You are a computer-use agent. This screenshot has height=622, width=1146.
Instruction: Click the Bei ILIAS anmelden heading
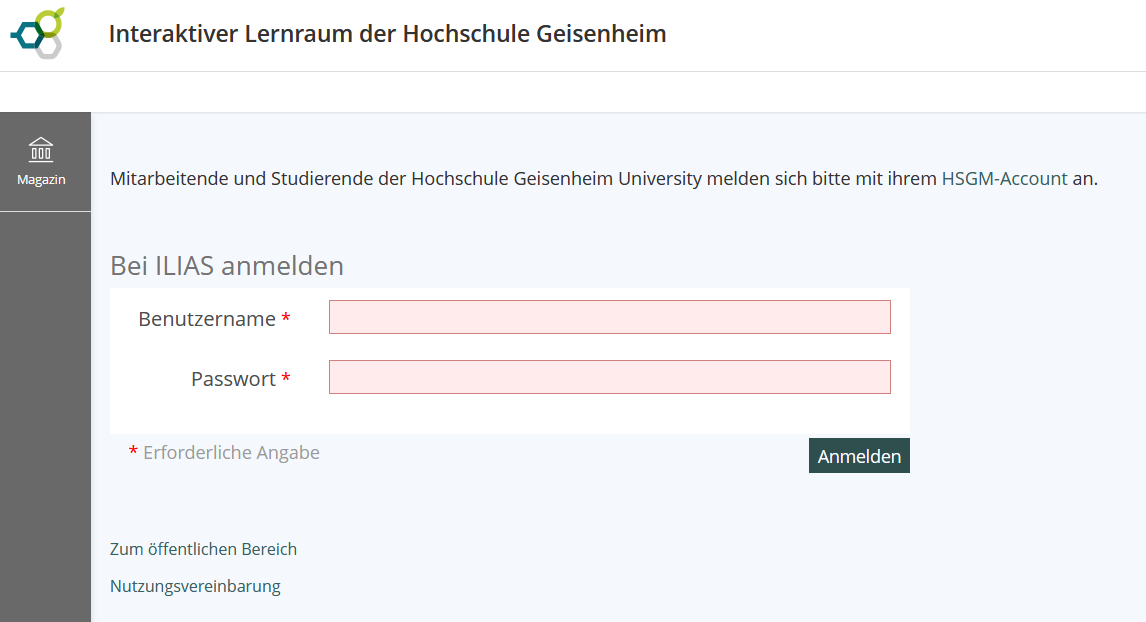click(x=227, y=266)
